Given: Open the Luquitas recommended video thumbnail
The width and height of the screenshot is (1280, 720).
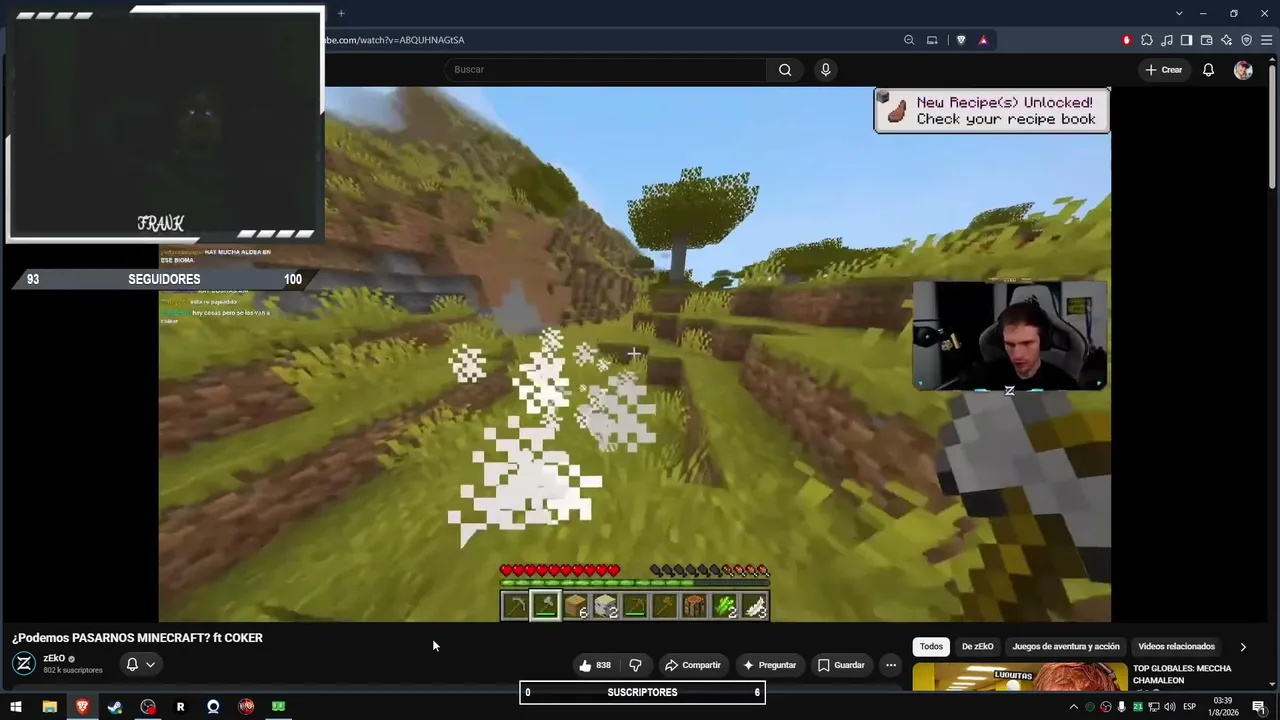Looking at the screenshot, I should 1019,677.
